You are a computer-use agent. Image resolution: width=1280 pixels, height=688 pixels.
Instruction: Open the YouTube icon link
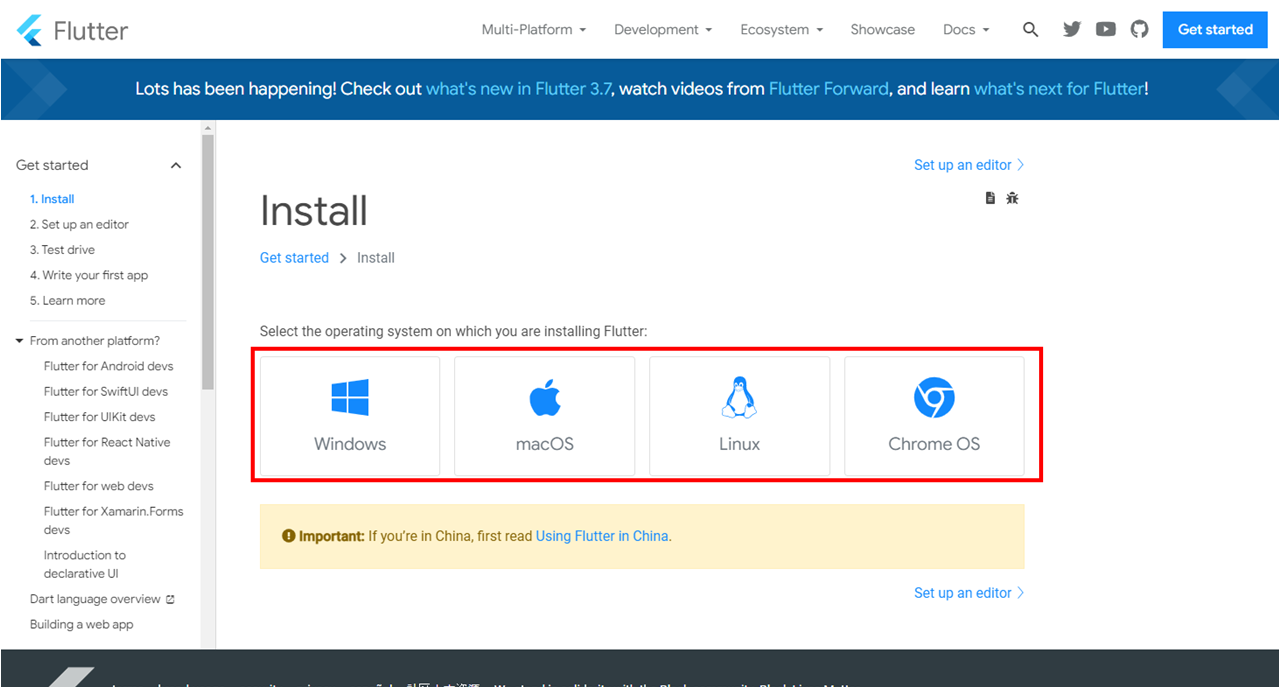[1105, 30]
